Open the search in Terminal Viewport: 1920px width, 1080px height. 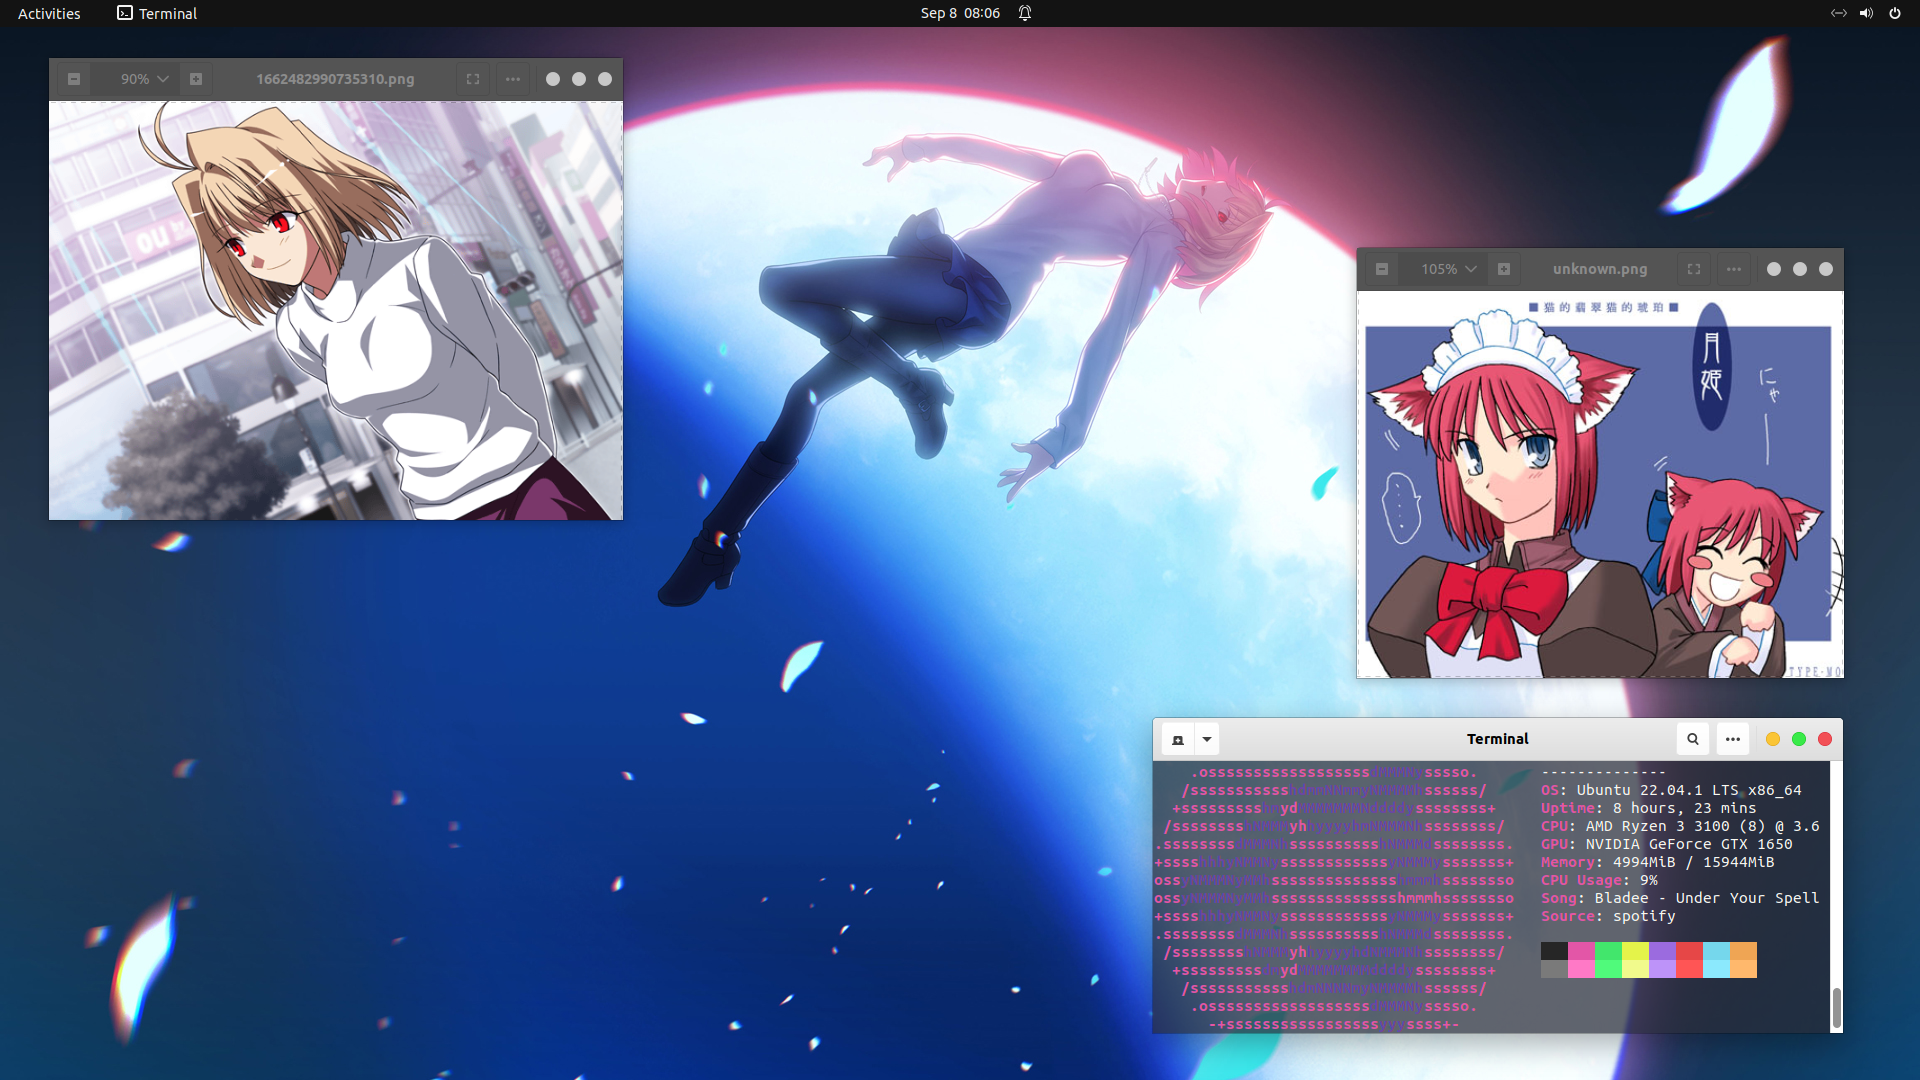(1693, 739)
